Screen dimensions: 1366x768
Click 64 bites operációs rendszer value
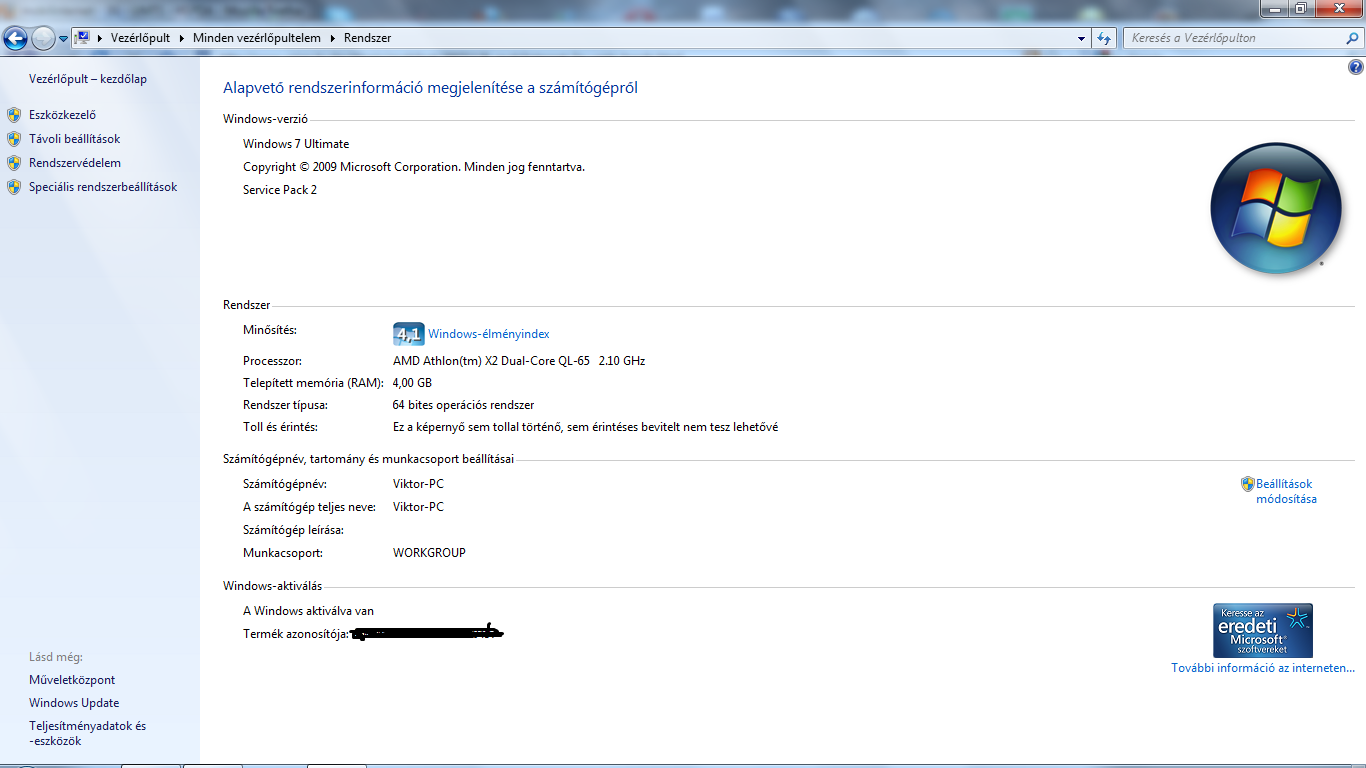click(463, 405)
